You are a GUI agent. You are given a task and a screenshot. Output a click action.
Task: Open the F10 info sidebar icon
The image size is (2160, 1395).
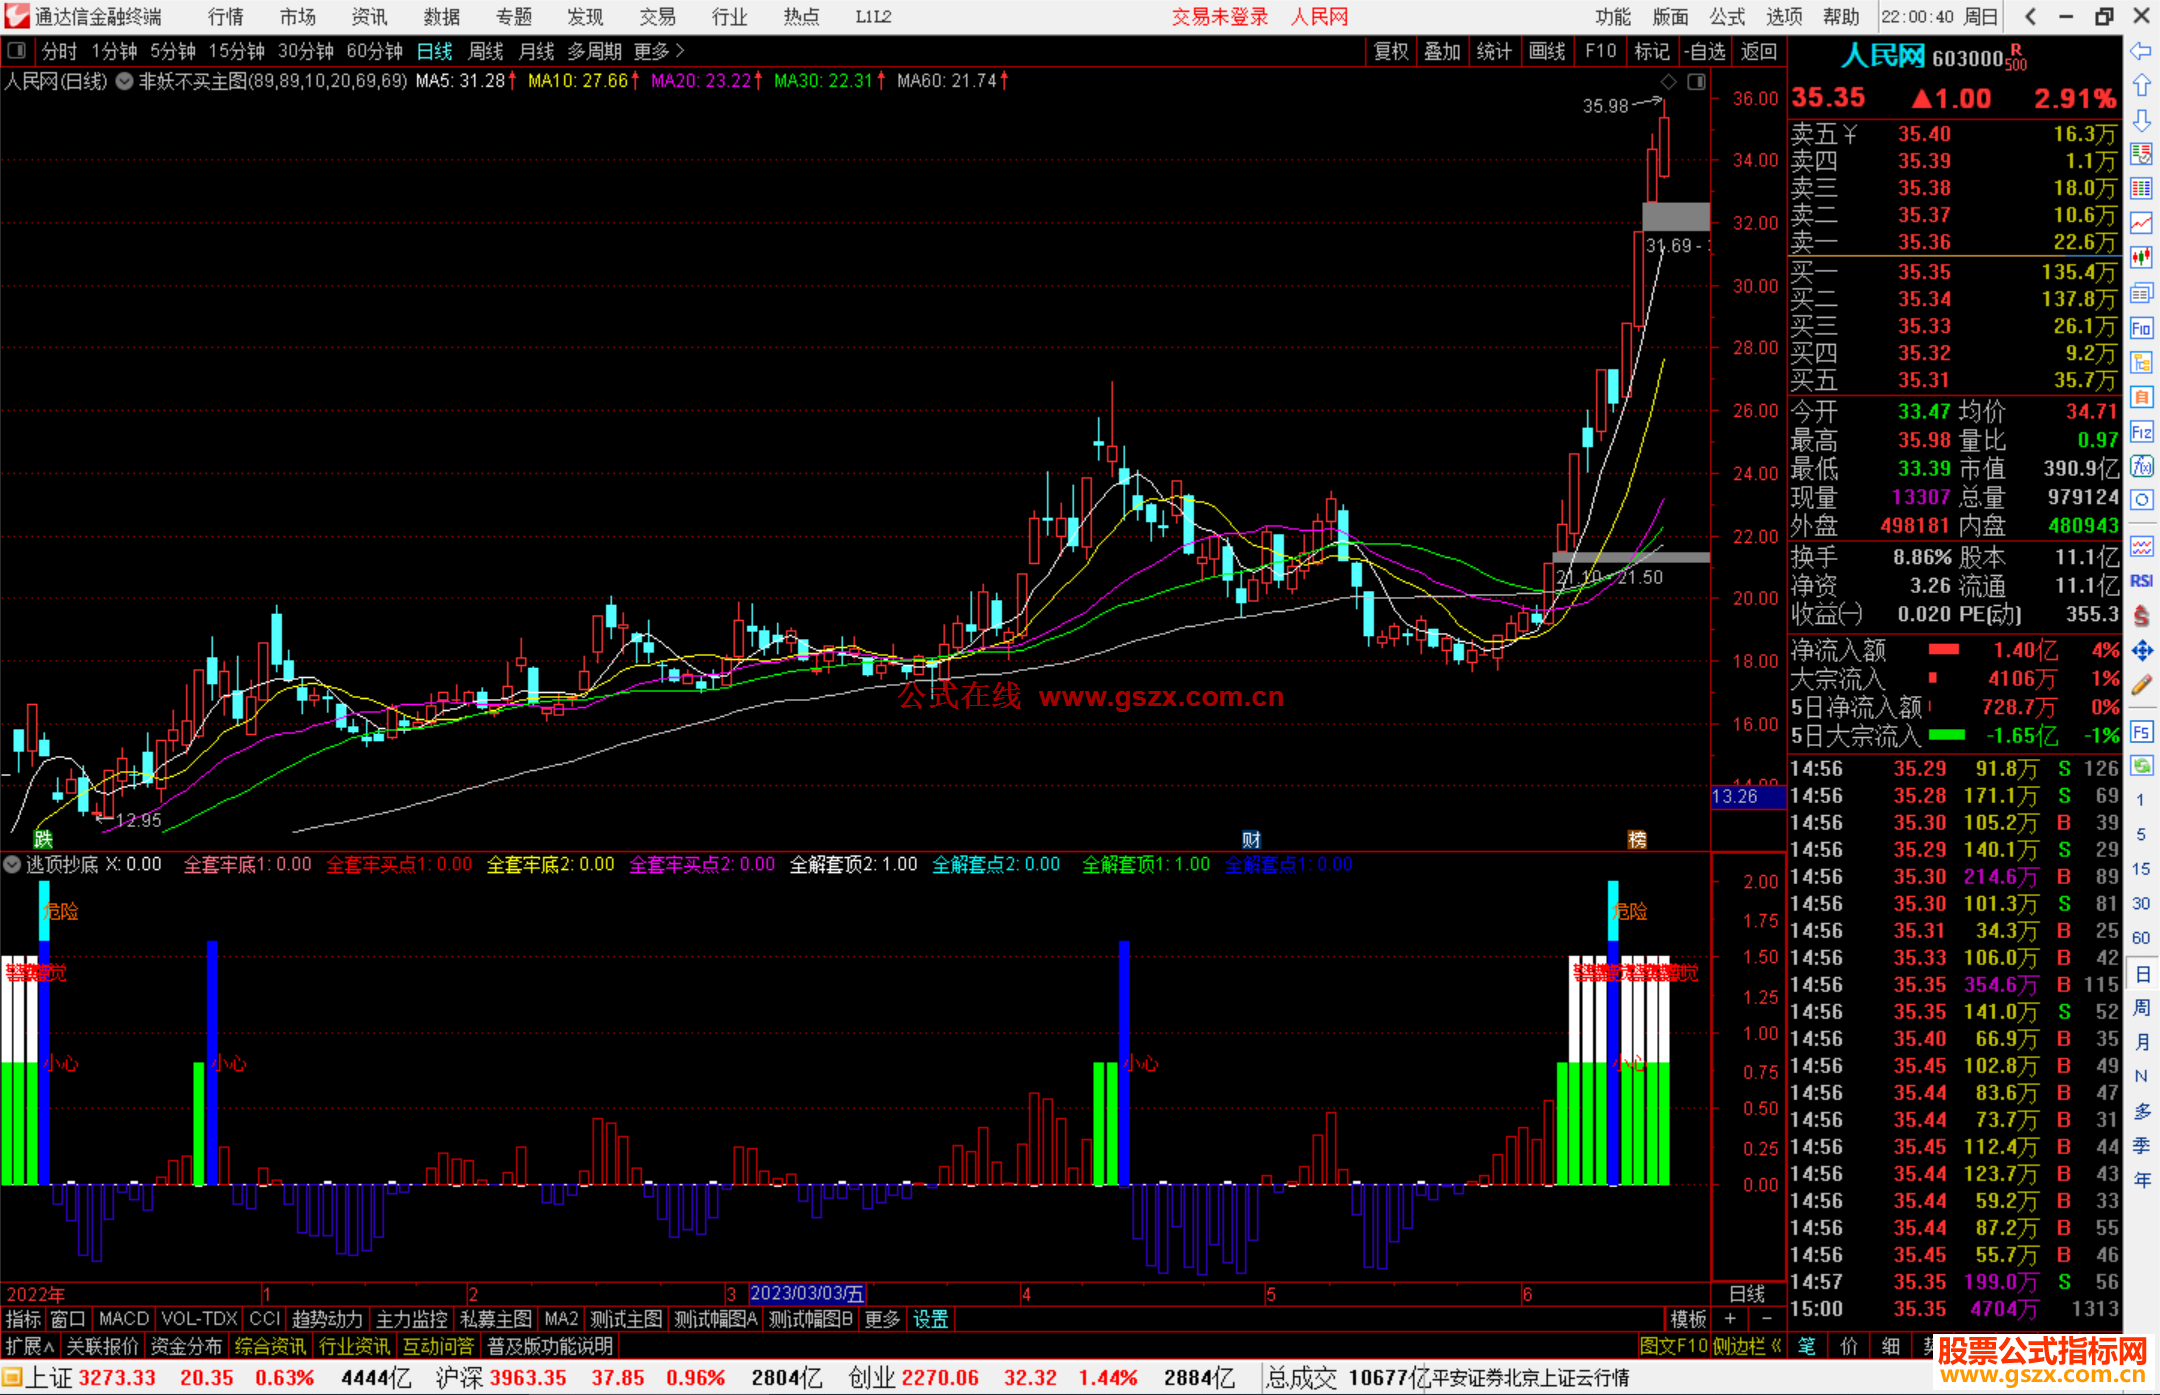tap(2141, 328)
